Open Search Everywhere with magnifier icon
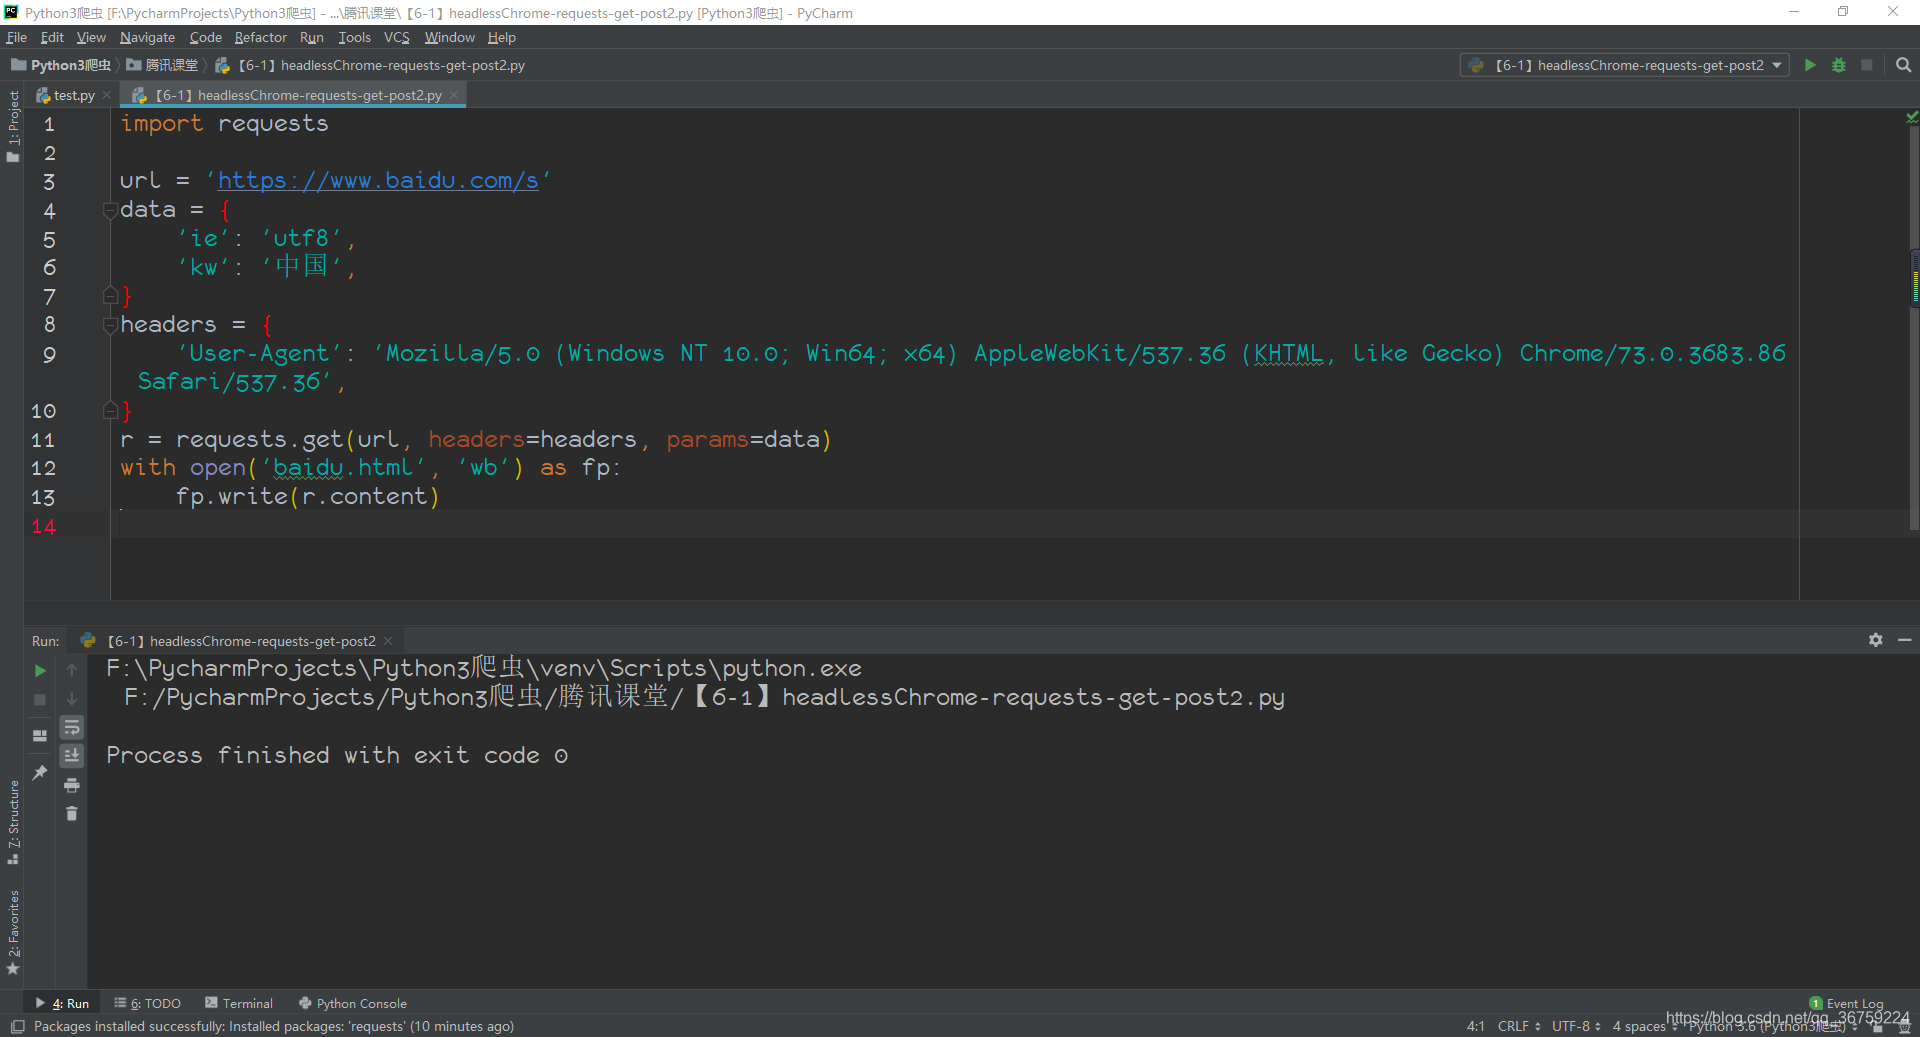Viewport: 1920px width, 1037px height. tap(1903, 65)
